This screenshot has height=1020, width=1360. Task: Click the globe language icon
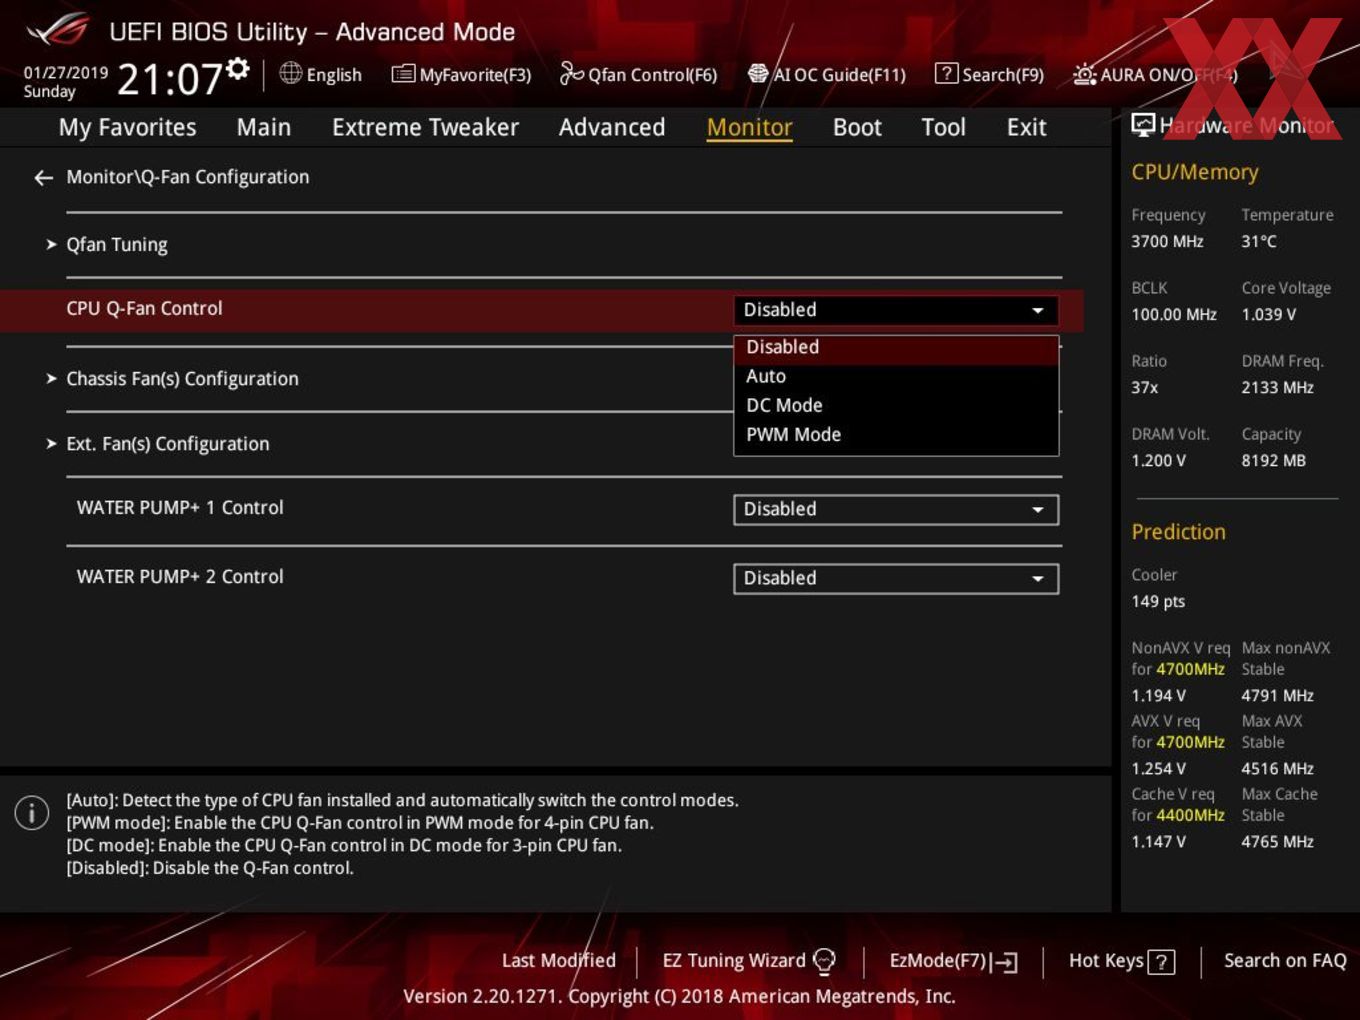coord(290,73)
